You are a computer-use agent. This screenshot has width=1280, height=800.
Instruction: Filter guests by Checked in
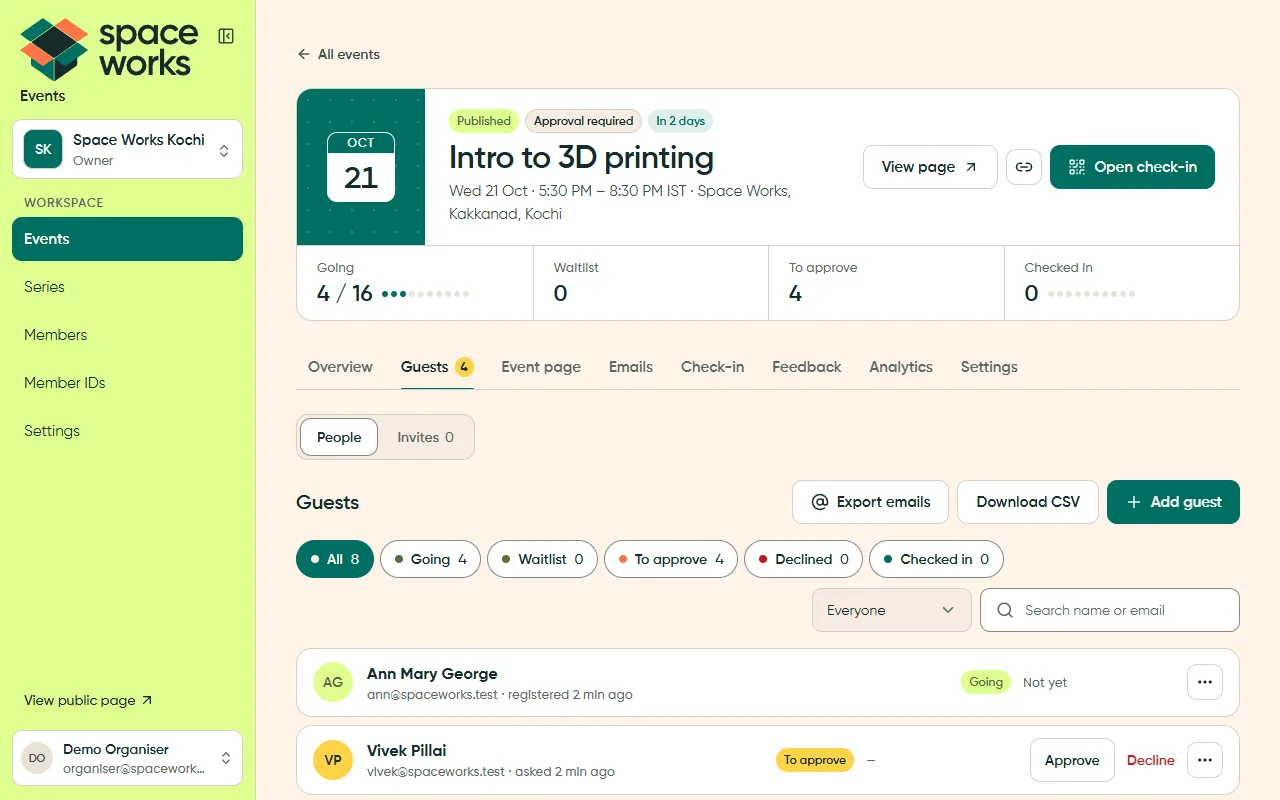936,559
